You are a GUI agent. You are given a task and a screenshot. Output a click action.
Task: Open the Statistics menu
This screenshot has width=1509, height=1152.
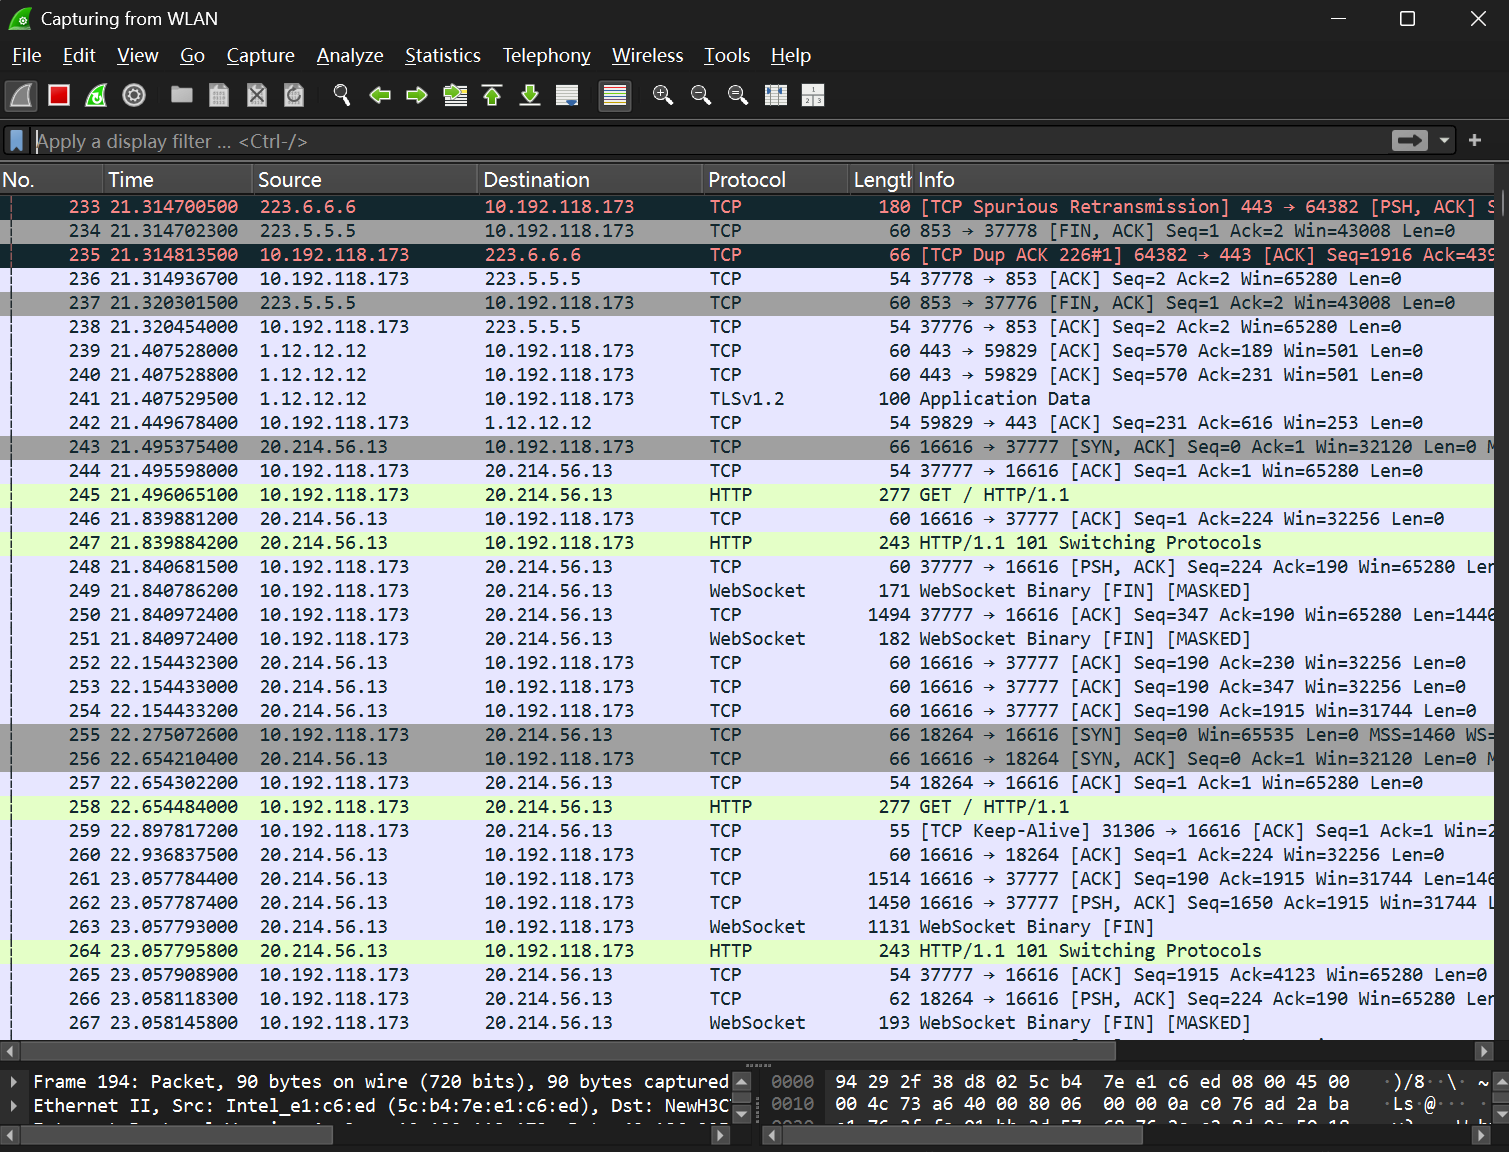442,56
